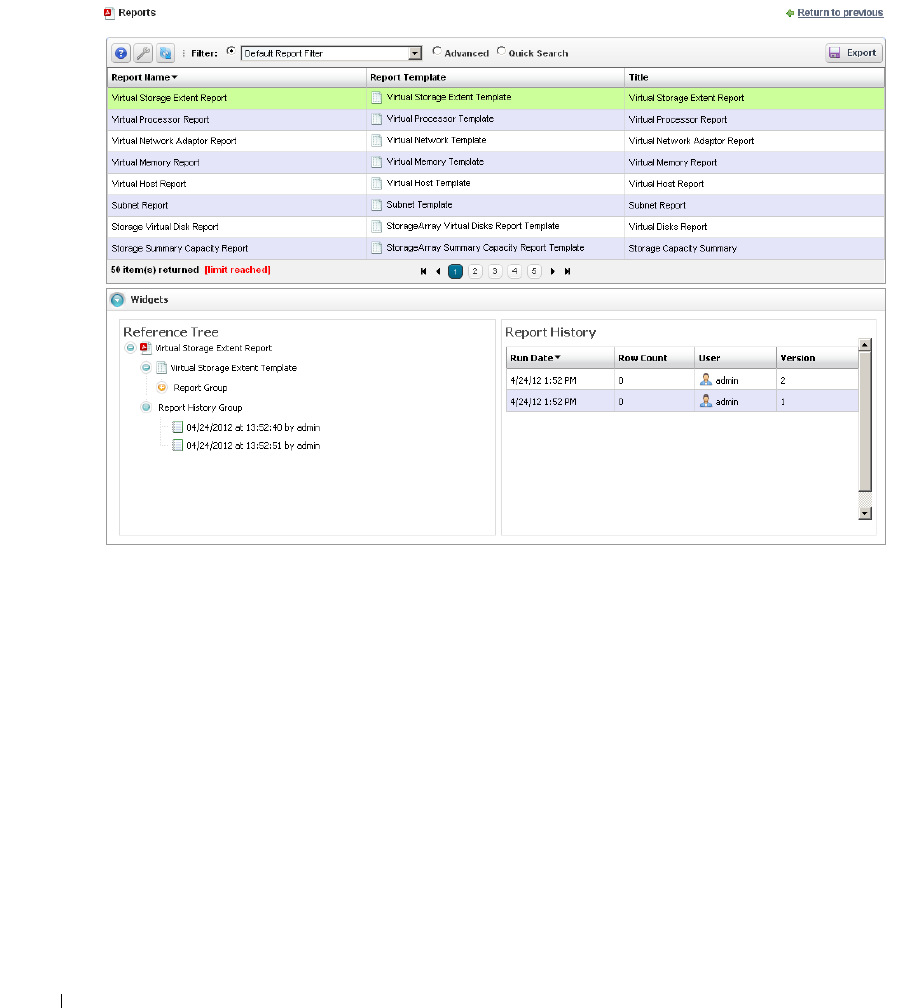Click the wrench settings toolbar icon
Screen dimensions: 900x1008
(143, 53)
